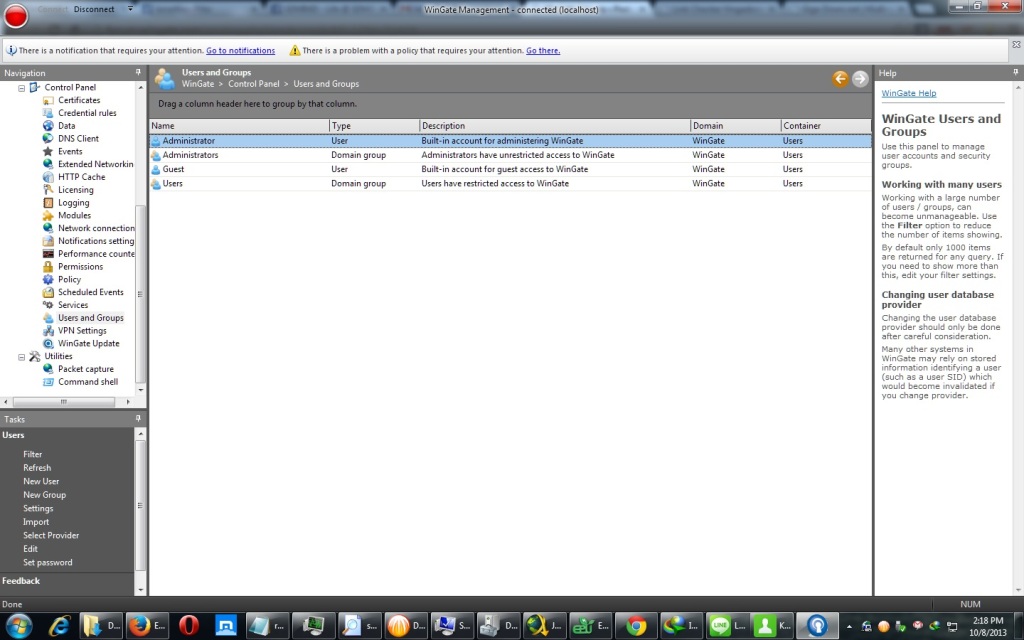Viewport: 1024px width, 640px height.
Task: Pin the Tasks panel
Action: [x=138, y=419]
